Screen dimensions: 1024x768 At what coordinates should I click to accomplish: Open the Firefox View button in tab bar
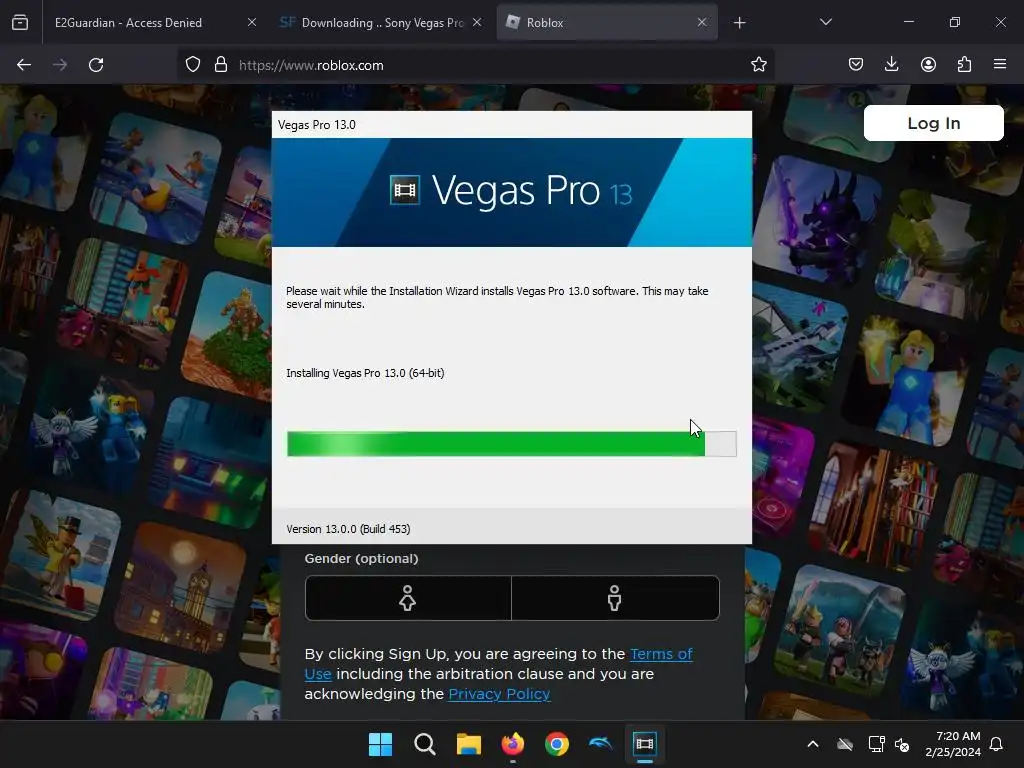20,23
